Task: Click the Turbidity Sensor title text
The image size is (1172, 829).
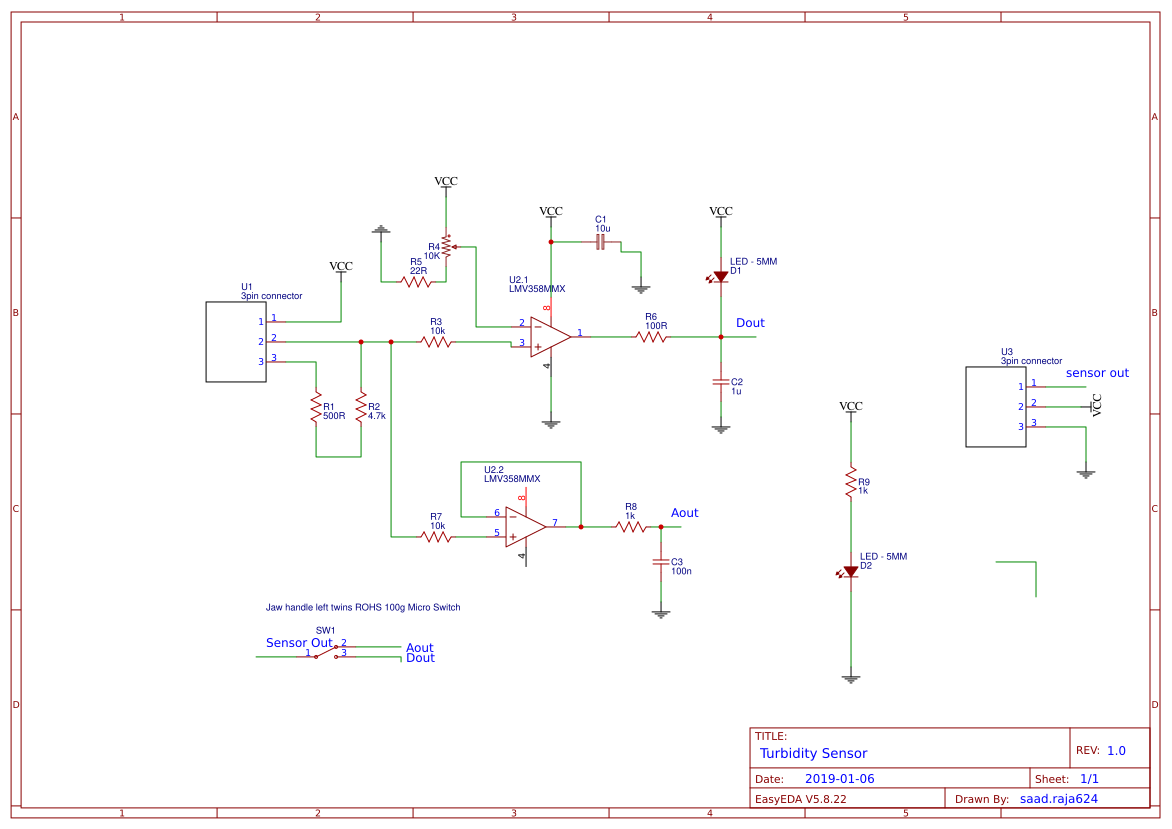Action: 815,753
